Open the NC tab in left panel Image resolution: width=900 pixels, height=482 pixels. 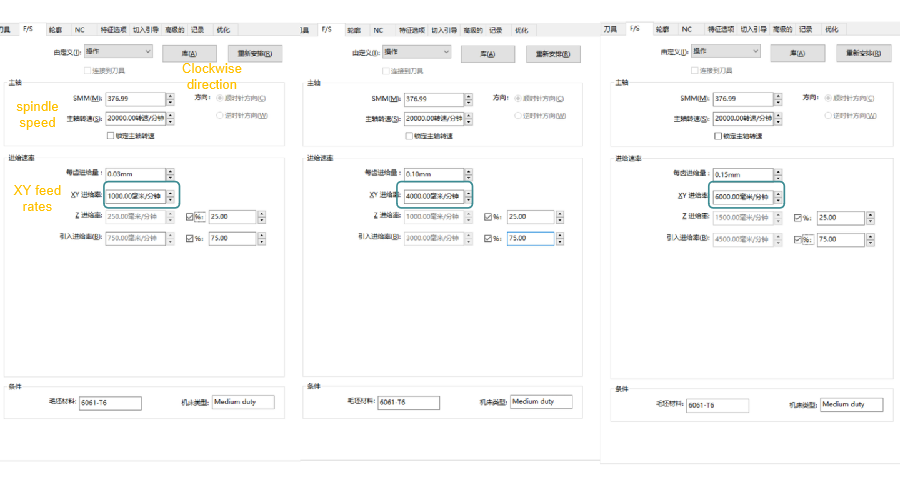(x=80, y=30)
